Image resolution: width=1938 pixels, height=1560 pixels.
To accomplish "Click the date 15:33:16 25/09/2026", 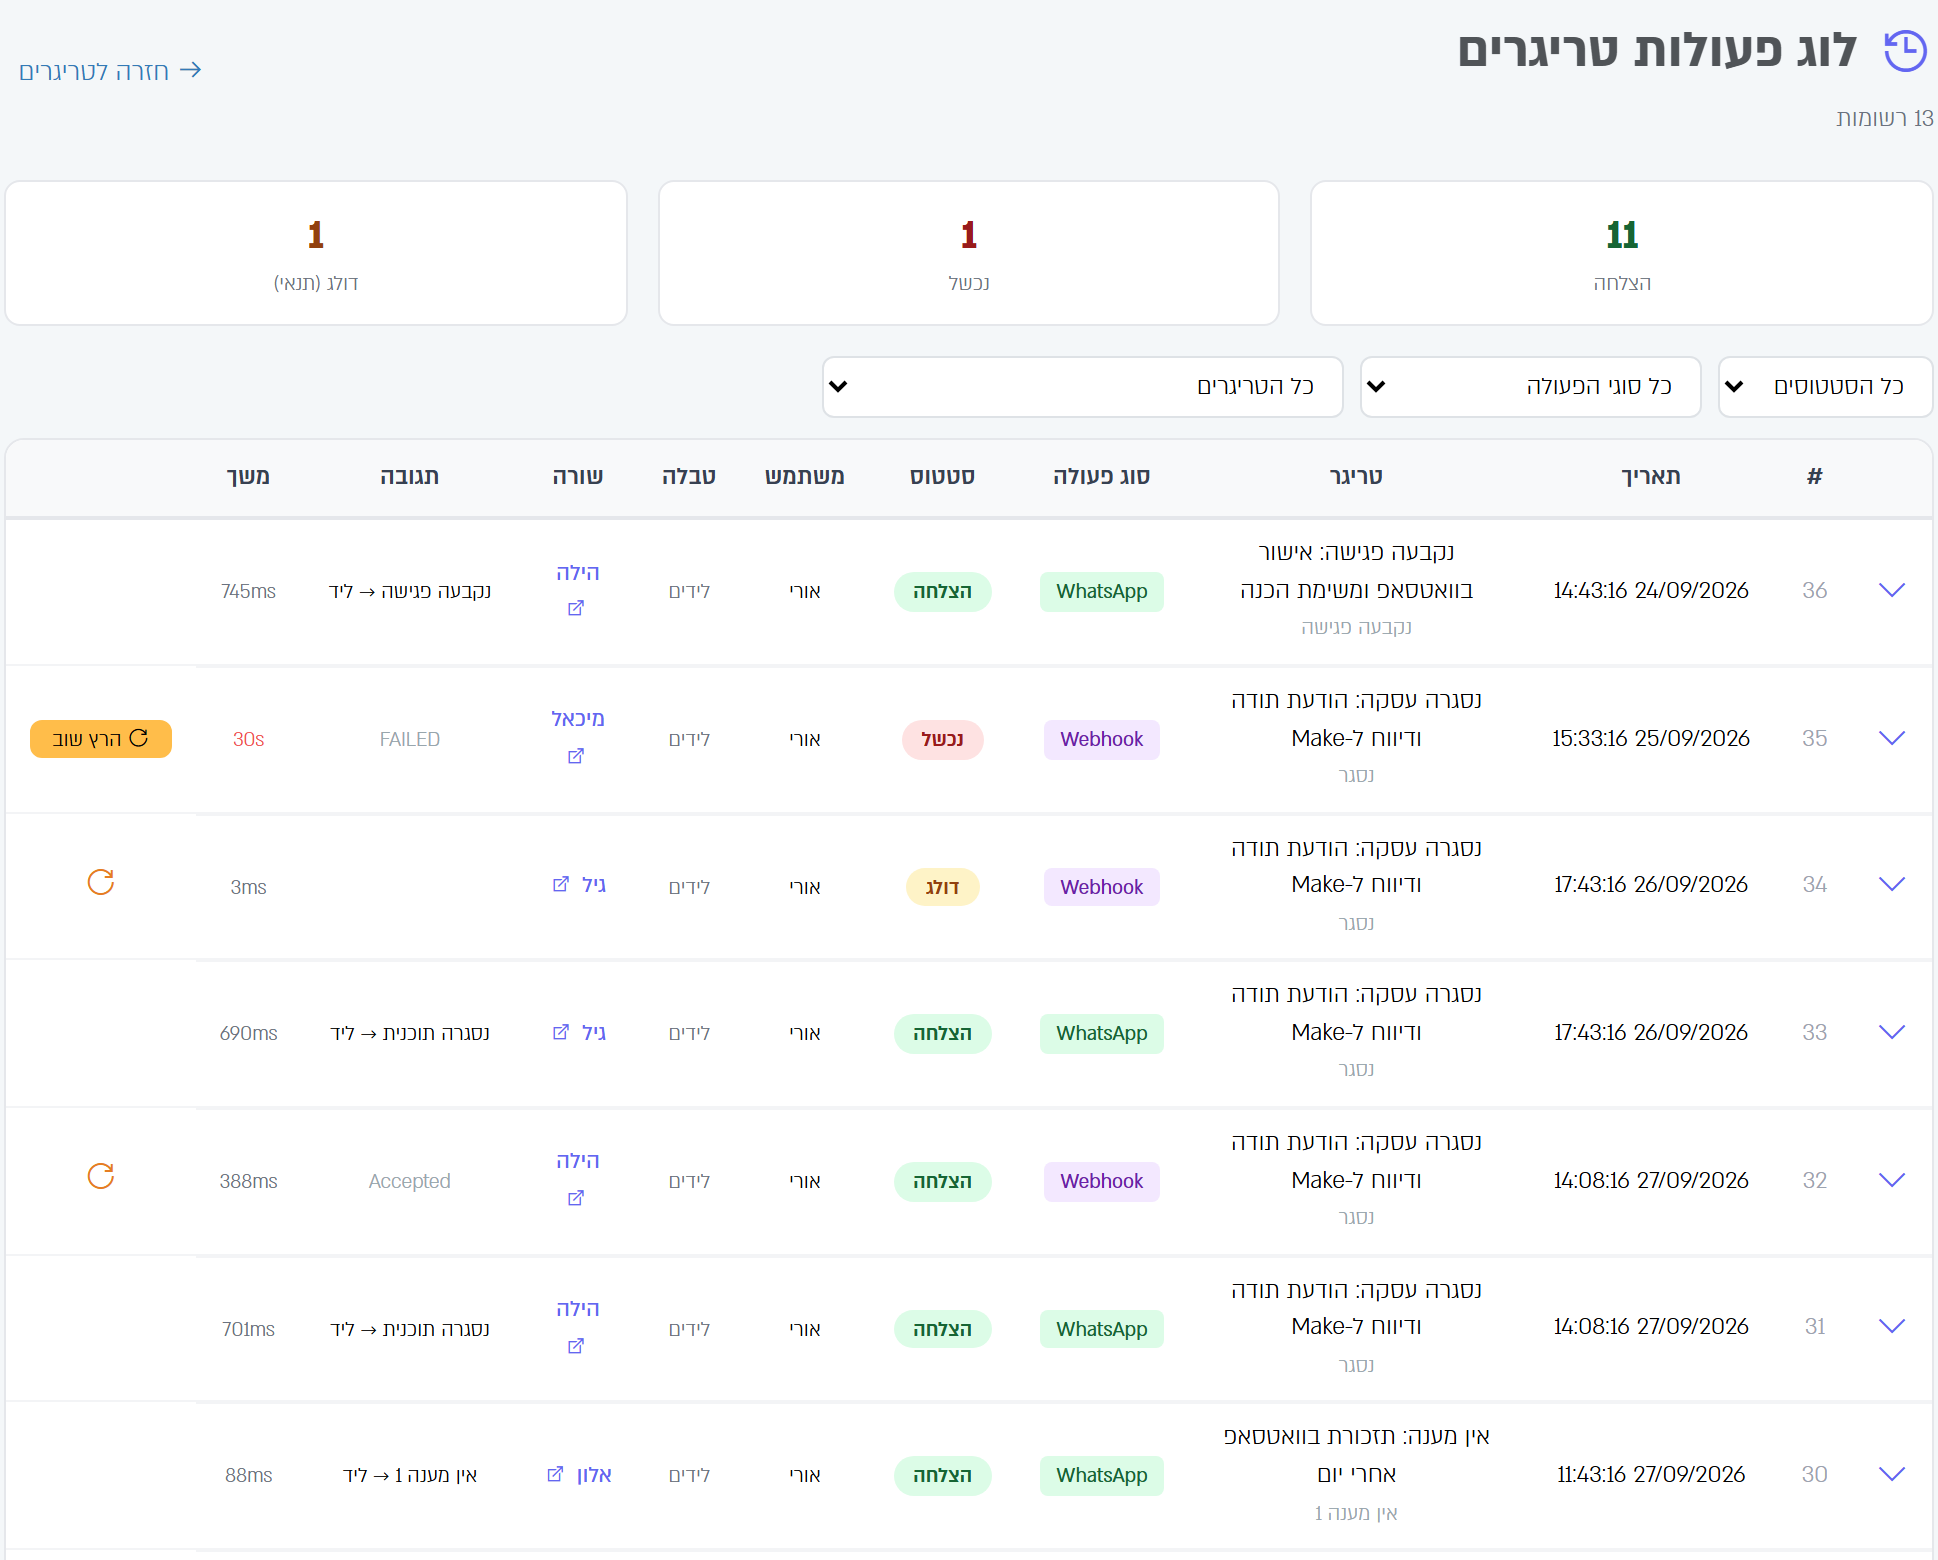I will [1651, 739].
